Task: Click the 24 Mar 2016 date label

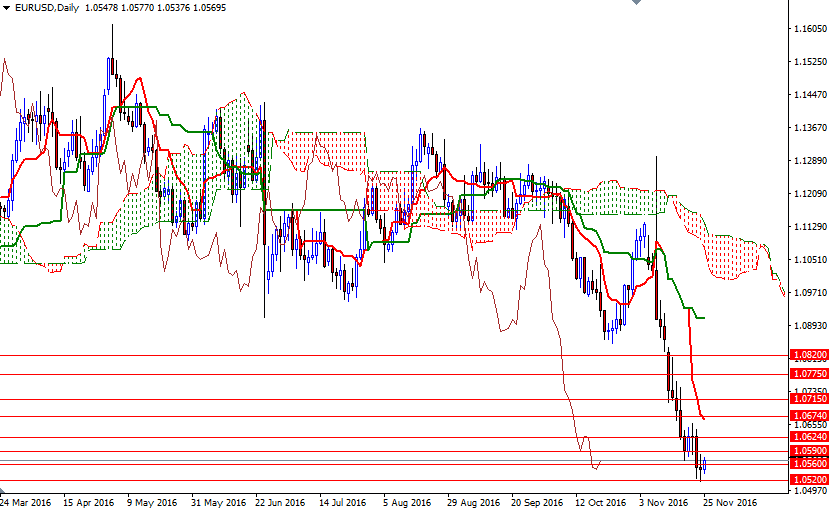Action: click(25, 503)
